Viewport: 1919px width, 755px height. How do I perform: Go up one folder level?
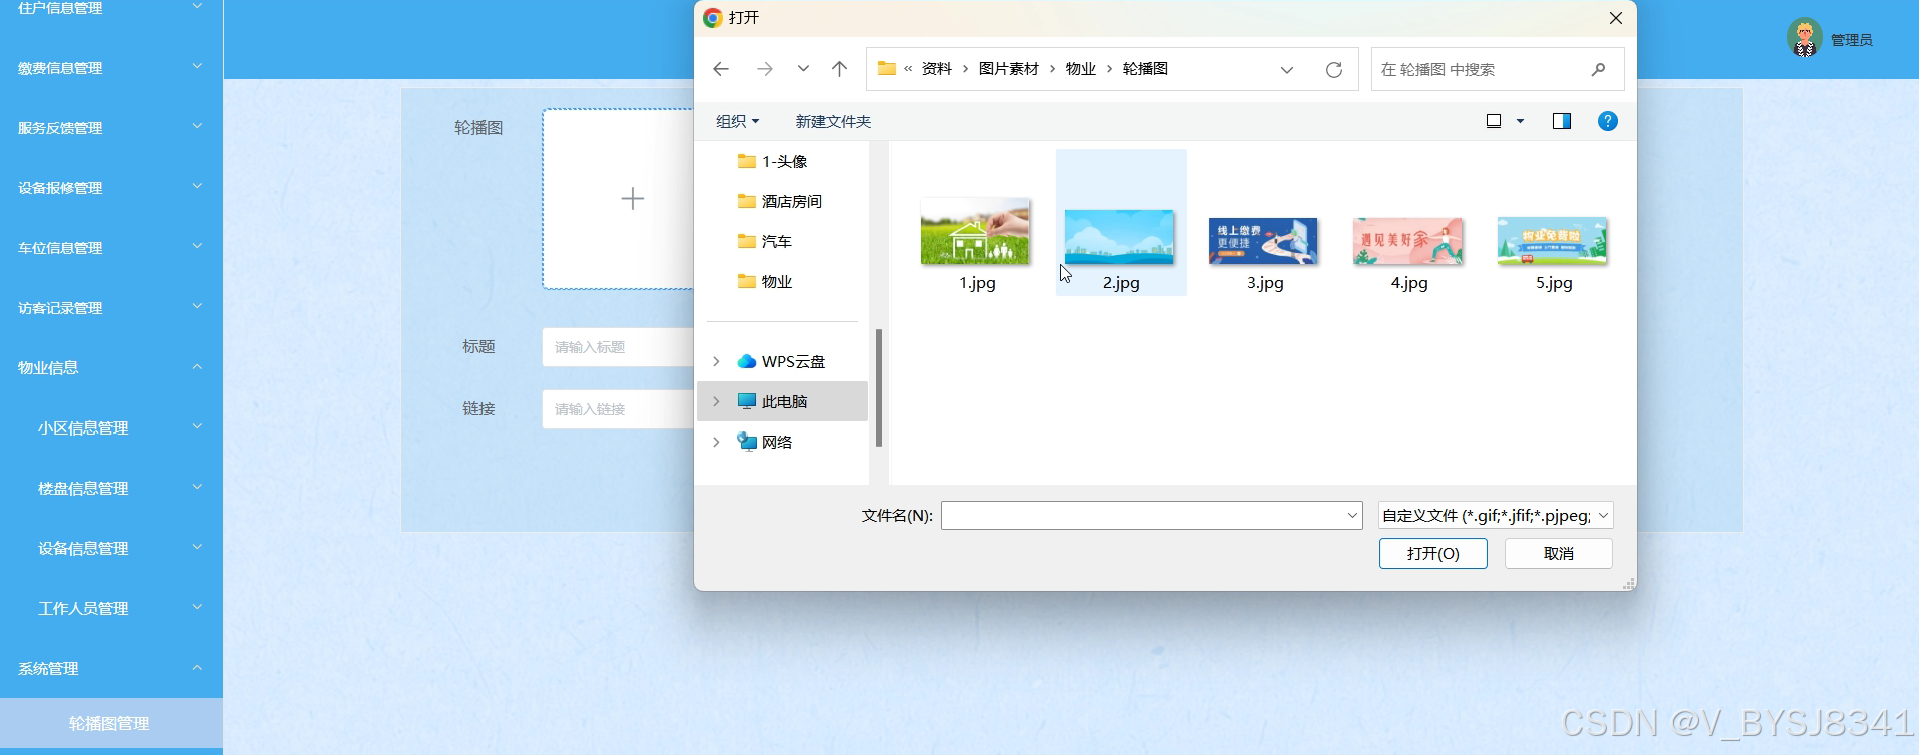(839, 69)
